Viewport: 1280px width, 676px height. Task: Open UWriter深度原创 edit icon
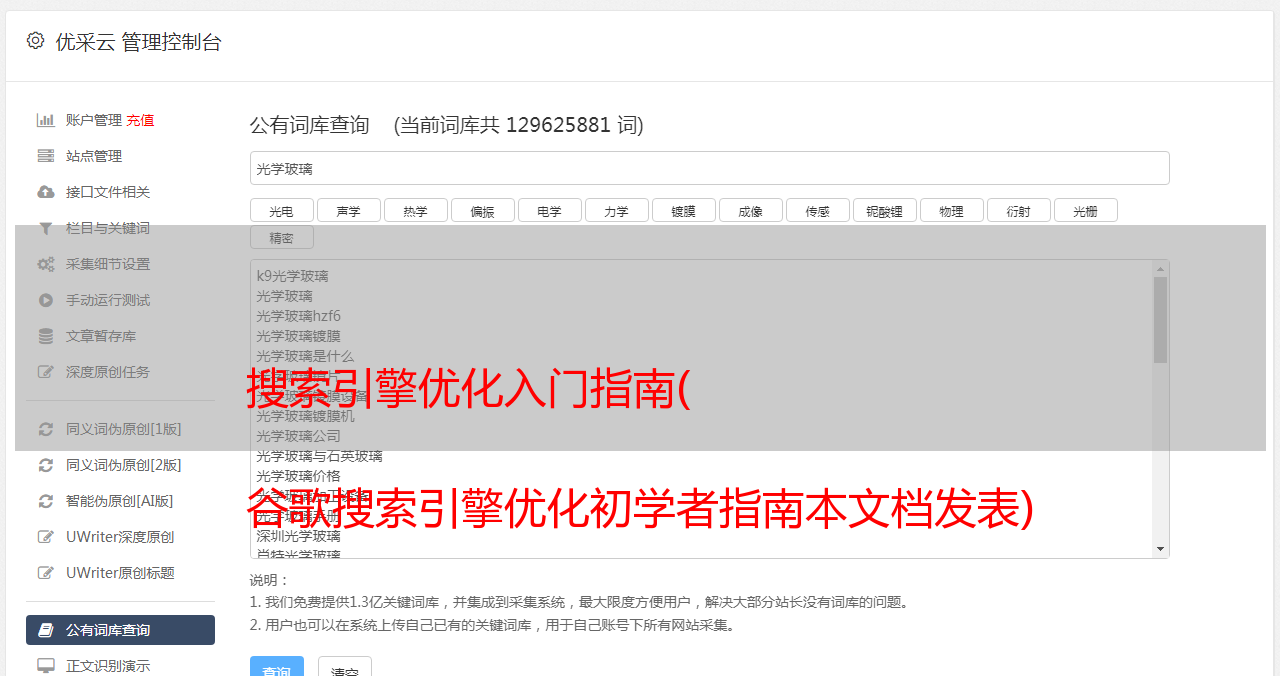pyautogui.click(x=45, y=537)
